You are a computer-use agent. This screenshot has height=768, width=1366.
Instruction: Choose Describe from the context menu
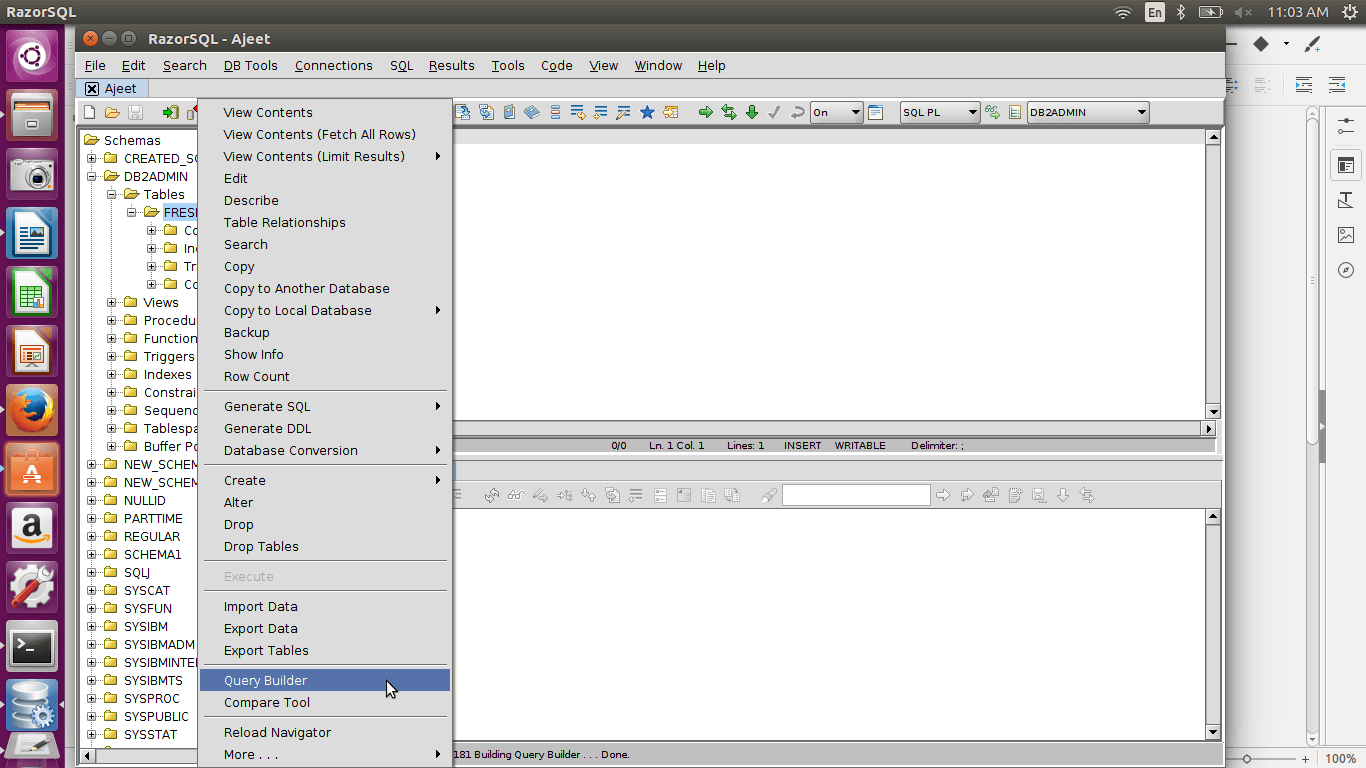tap(325, 200)
